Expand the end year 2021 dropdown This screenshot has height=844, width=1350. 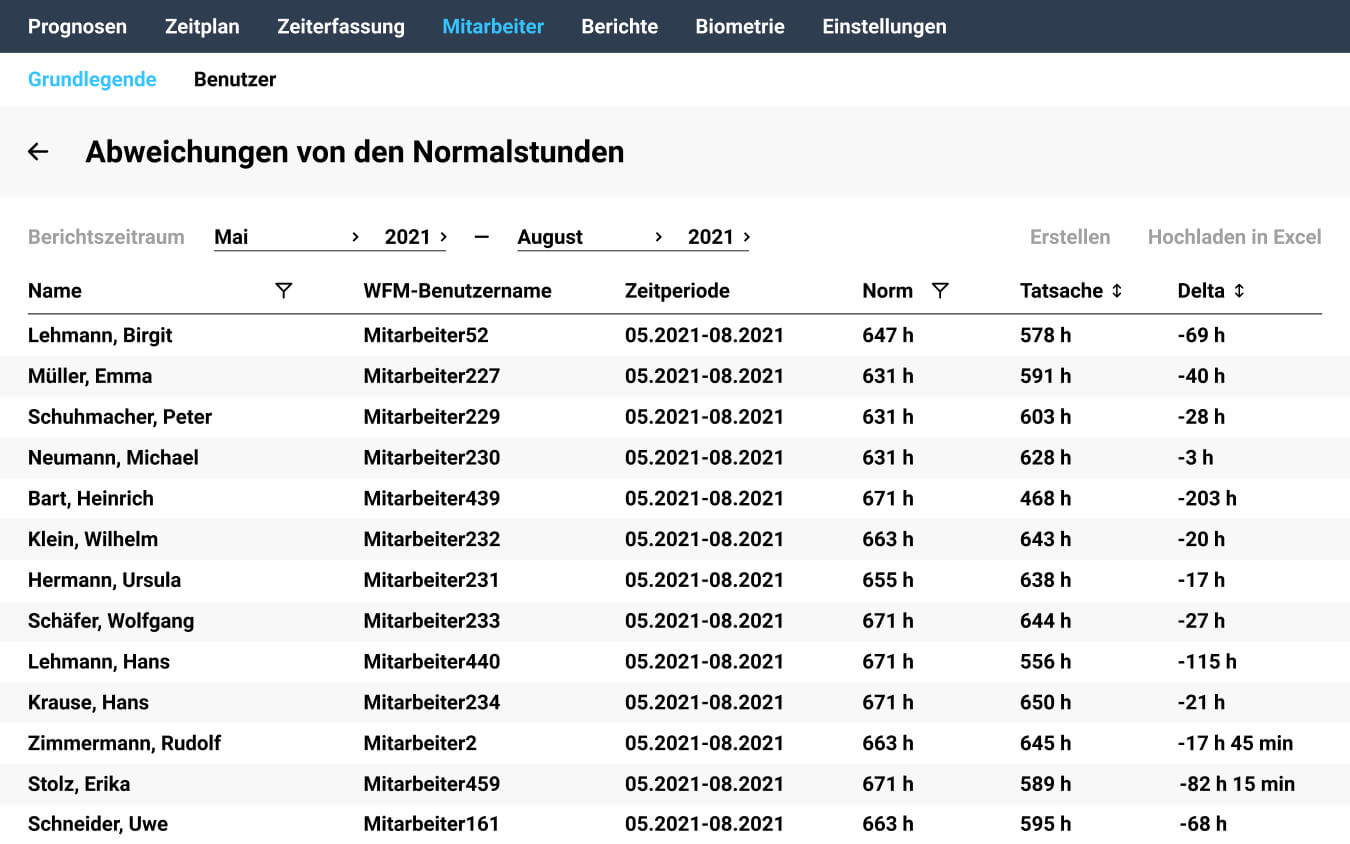pos(718,237)
